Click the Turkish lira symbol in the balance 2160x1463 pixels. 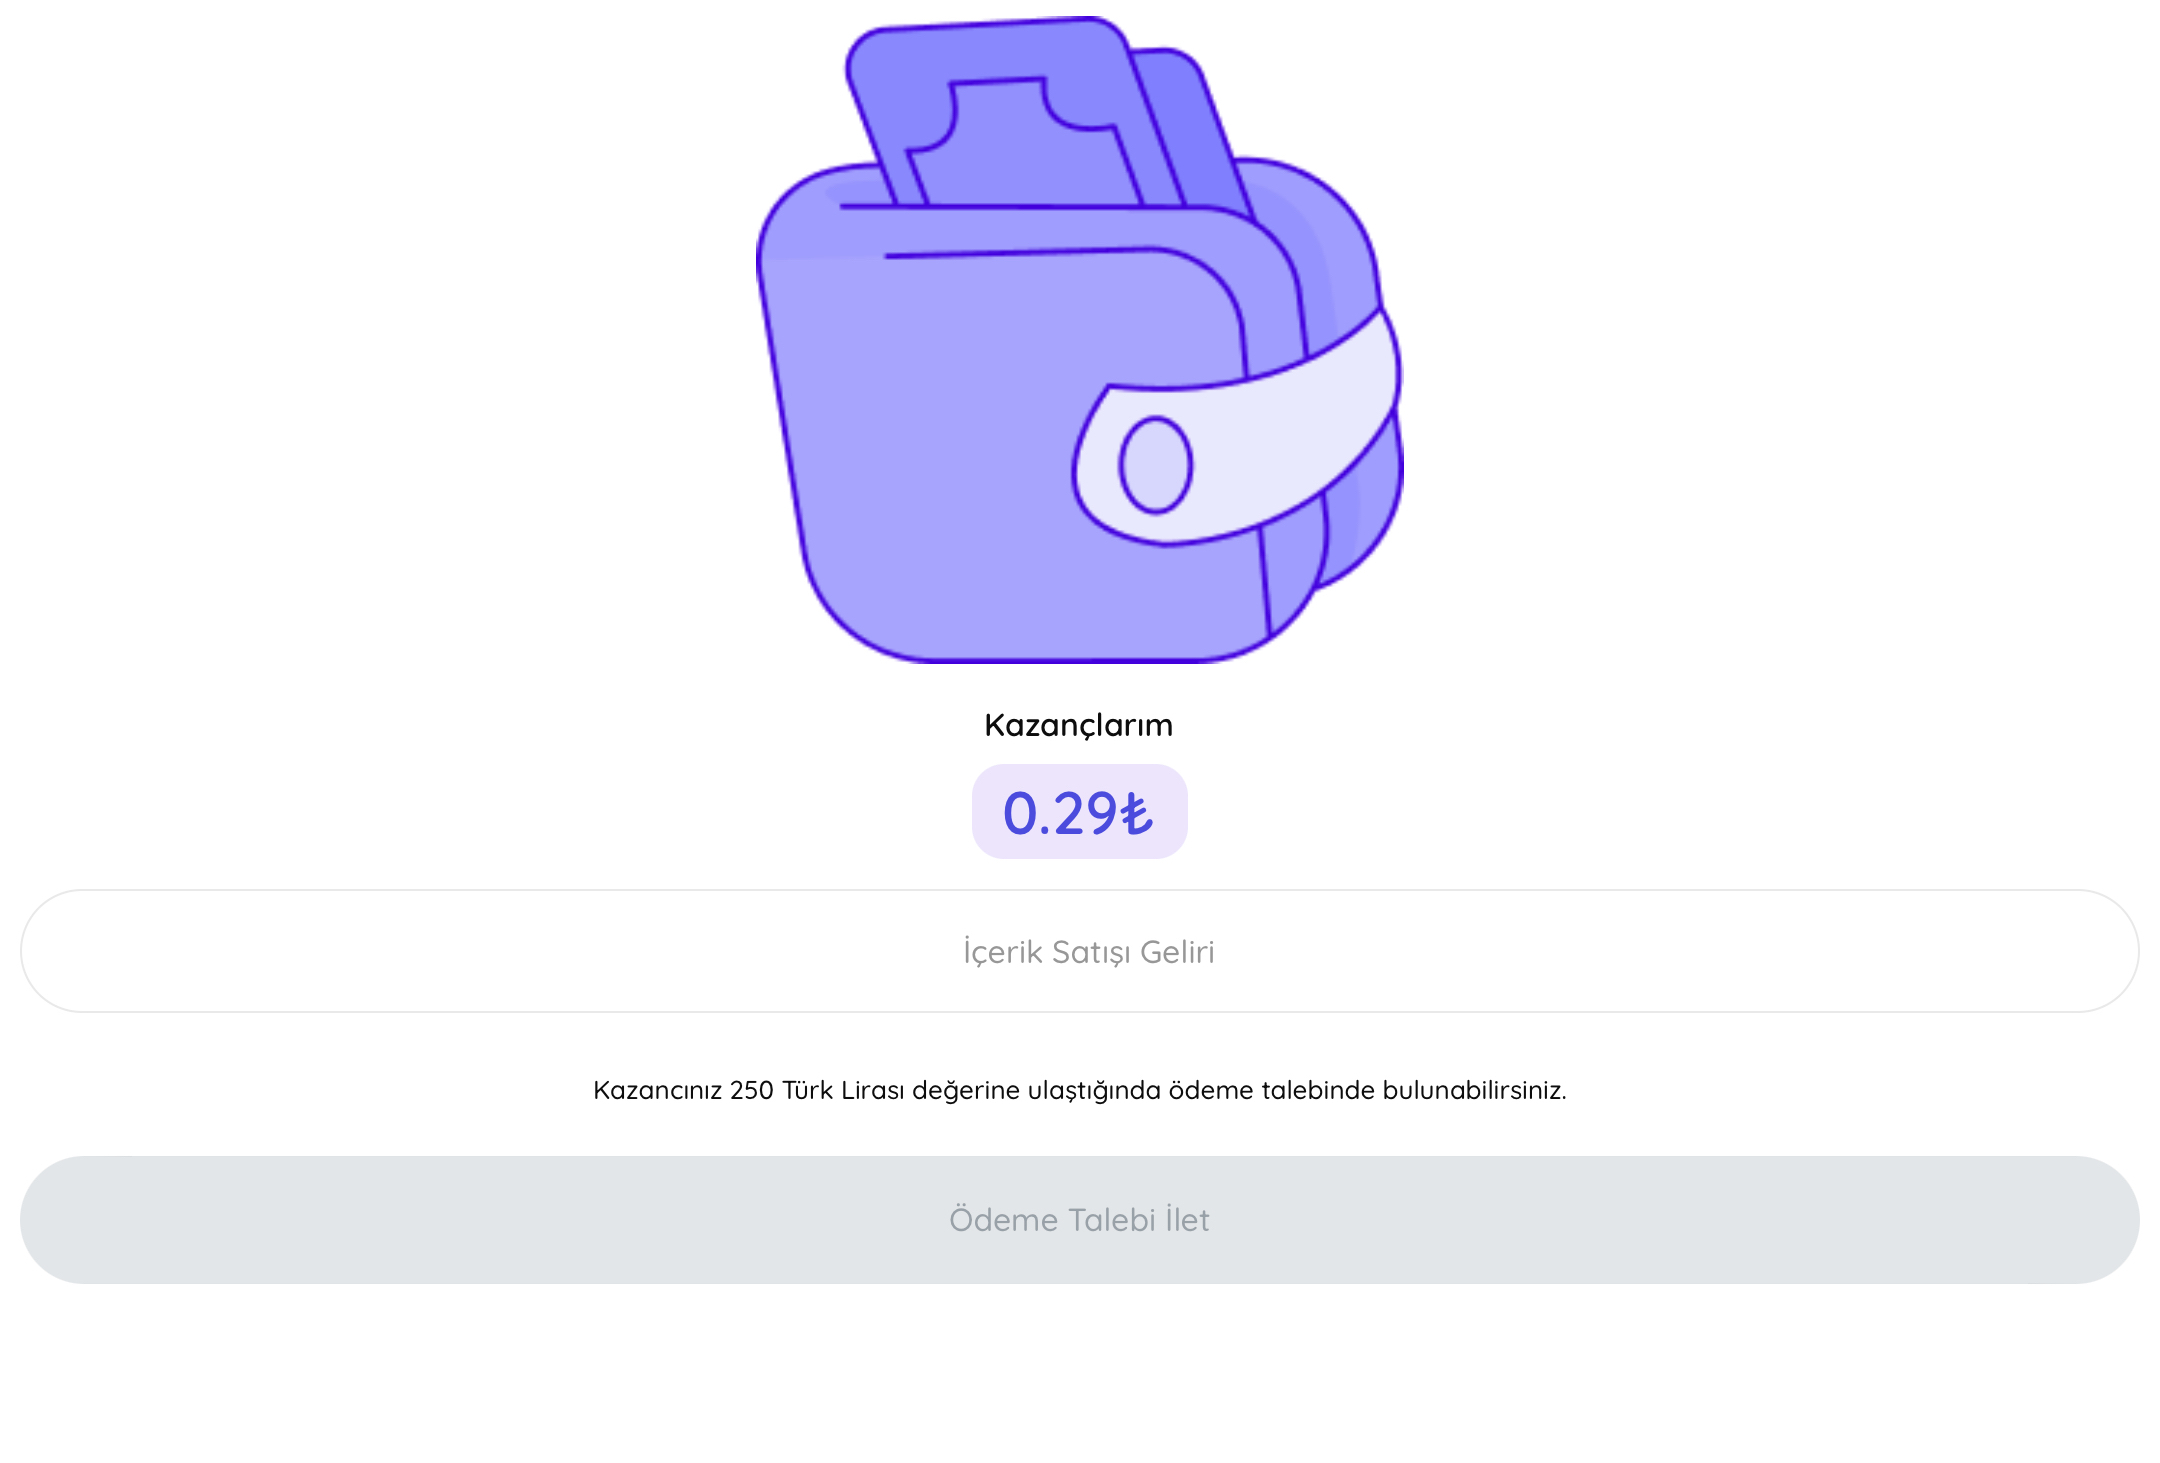coord(1136,813)
